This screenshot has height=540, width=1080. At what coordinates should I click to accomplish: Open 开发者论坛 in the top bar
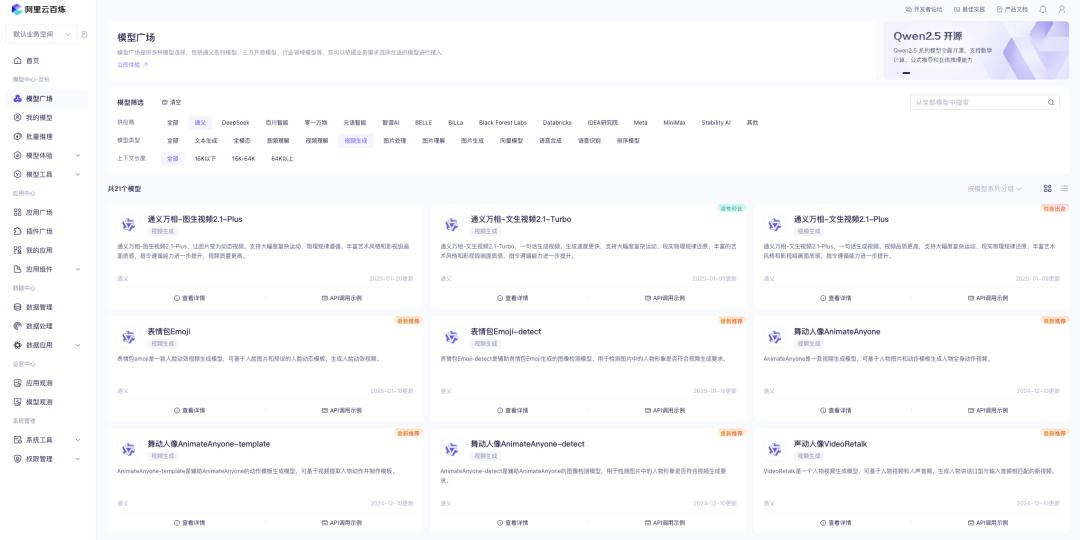coord(924,10)
